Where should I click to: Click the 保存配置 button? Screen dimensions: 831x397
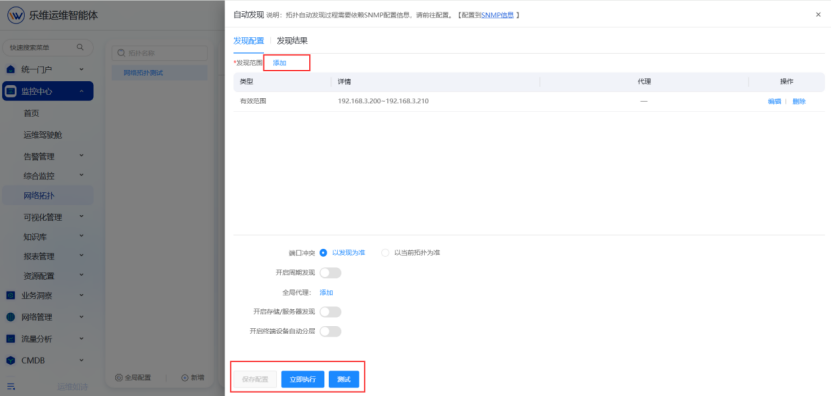click(x=255, y=380)
